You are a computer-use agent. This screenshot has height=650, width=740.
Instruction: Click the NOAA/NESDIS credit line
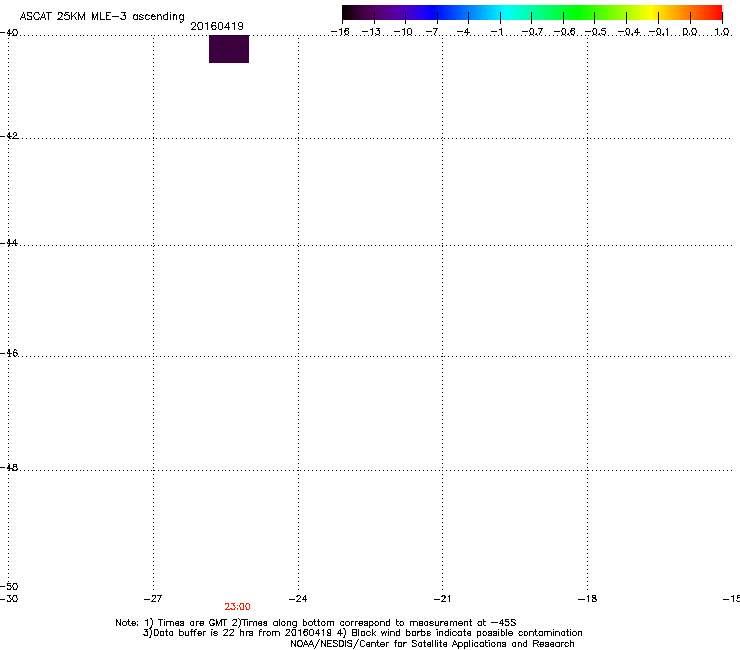coord(432,644)
